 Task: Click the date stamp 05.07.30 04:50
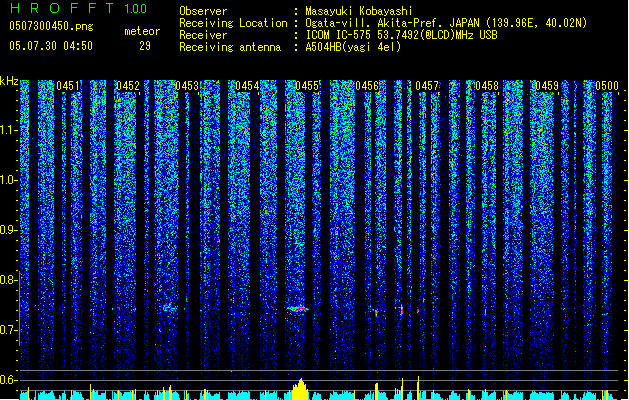coord(51,46)
